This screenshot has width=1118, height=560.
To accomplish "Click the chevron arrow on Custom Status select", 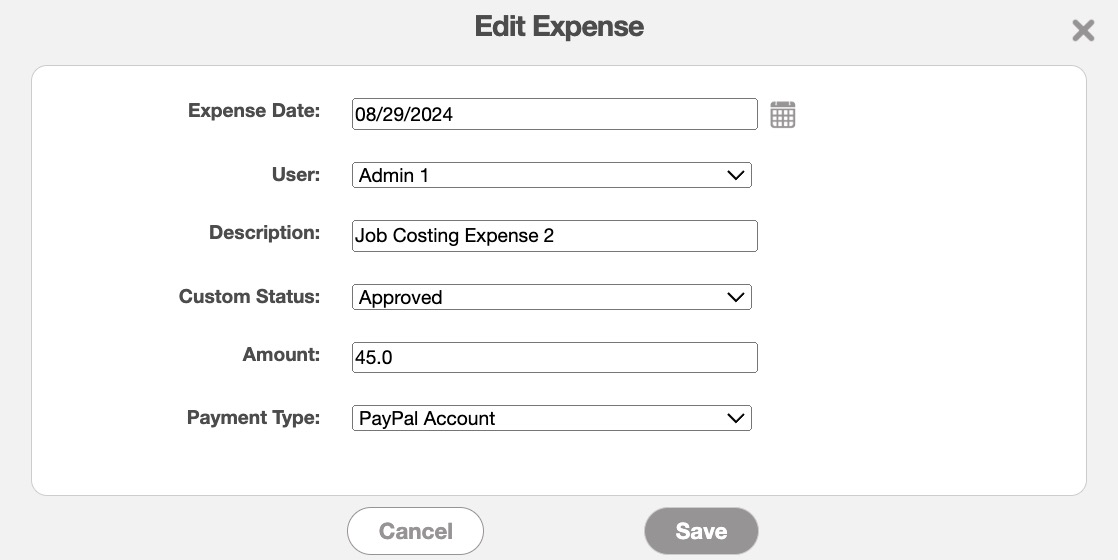I will [736, 297].
